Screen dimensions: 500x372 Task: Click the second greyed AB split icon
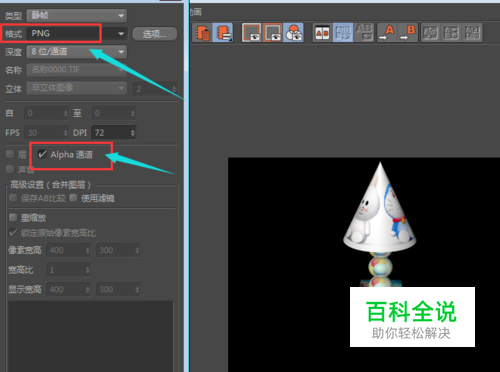[451, 33]
